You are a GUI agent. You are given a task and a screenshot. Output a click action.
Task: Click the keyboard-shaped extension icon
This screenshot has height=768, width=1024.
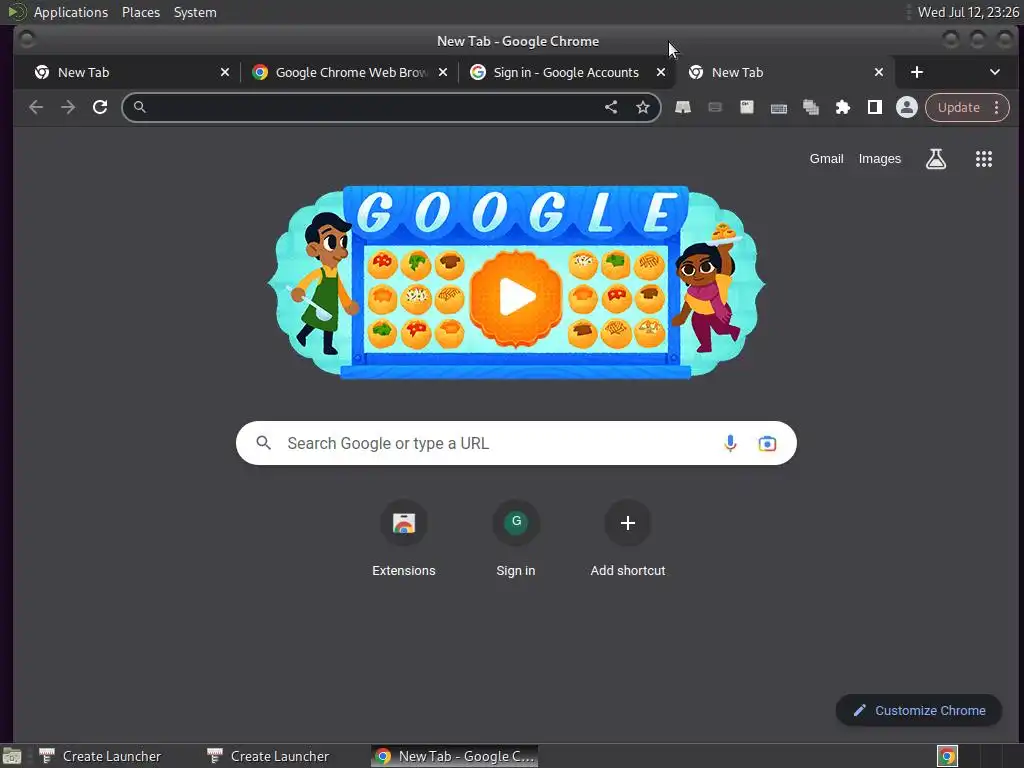pyautogui.click(x=778, y=107)
